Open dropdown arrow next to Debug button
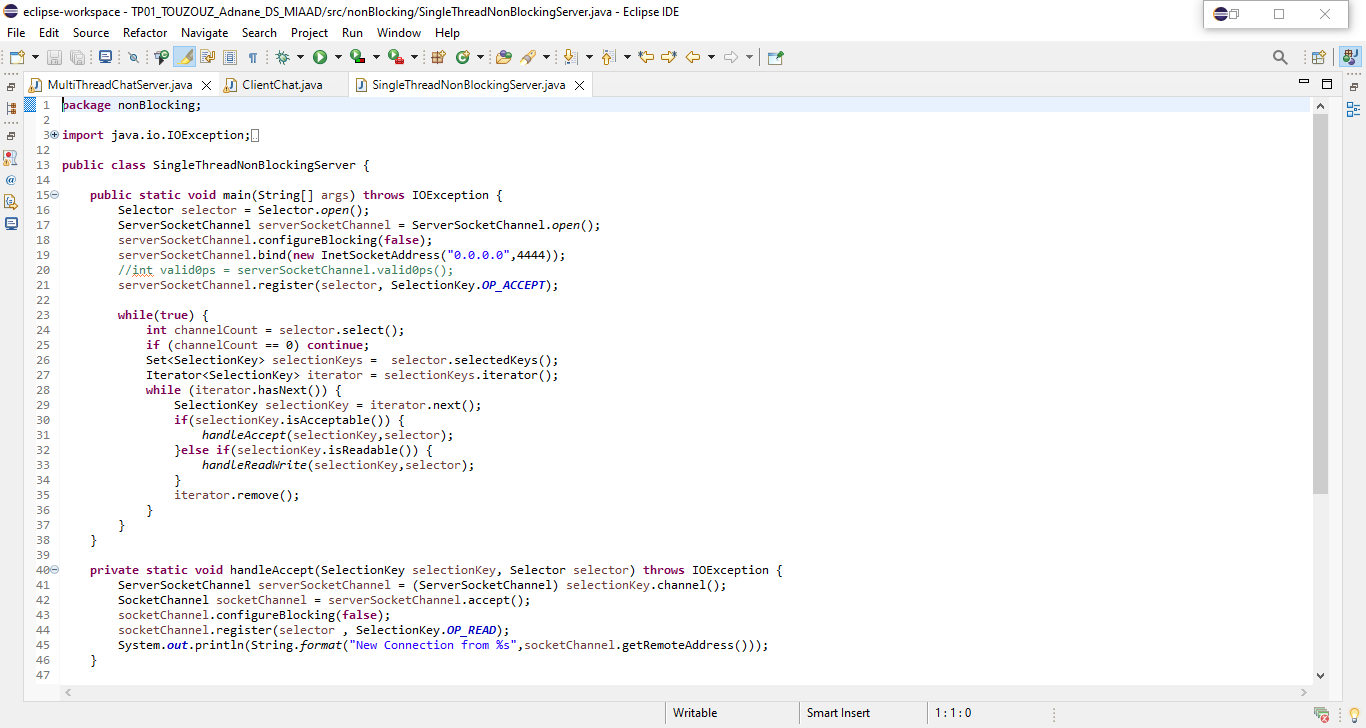Viewport: 1366px width, 728px height. (300, 57)
